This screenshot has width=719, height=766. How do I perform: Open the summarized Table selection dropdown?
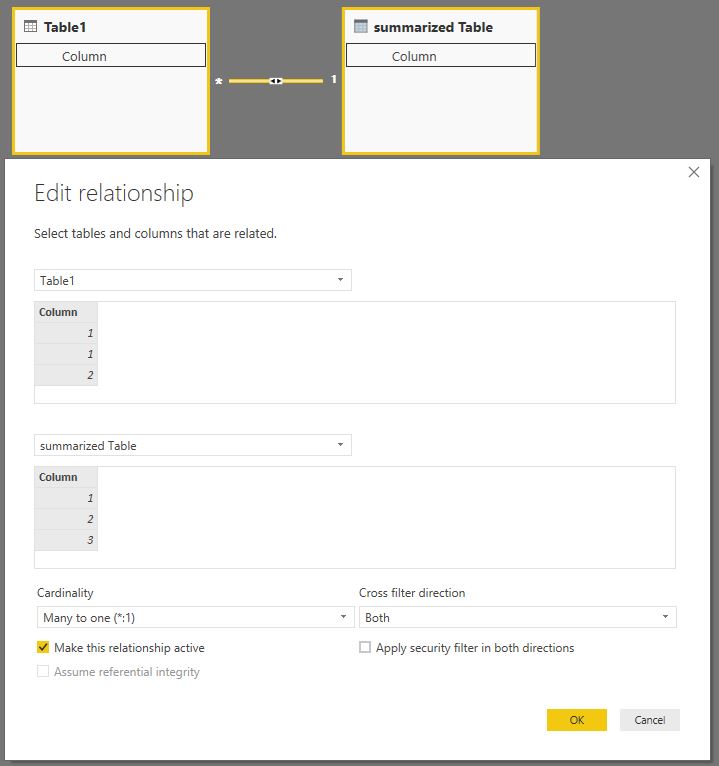pos(193,445)
